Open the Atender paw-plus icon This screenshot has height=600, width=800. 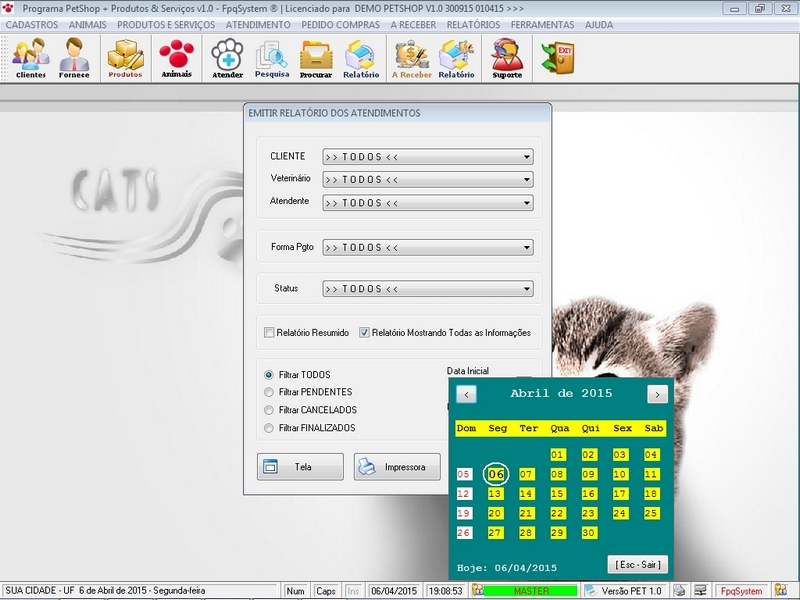[228, 58]
